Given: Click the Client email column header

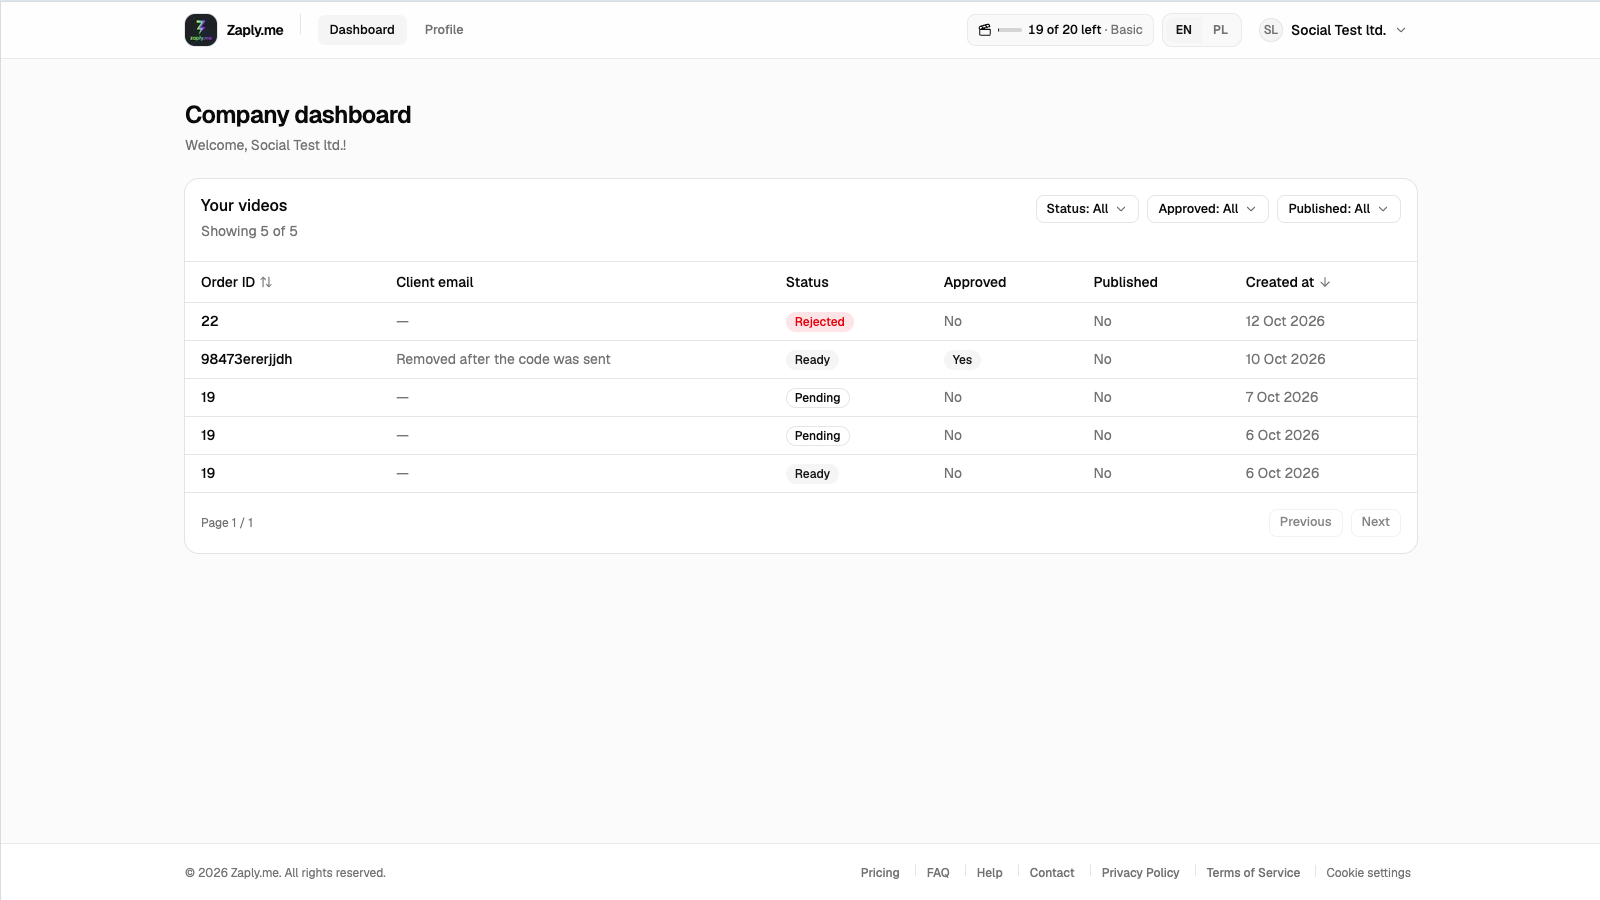Looking at the screenshot, I should (x=435, y=282).
